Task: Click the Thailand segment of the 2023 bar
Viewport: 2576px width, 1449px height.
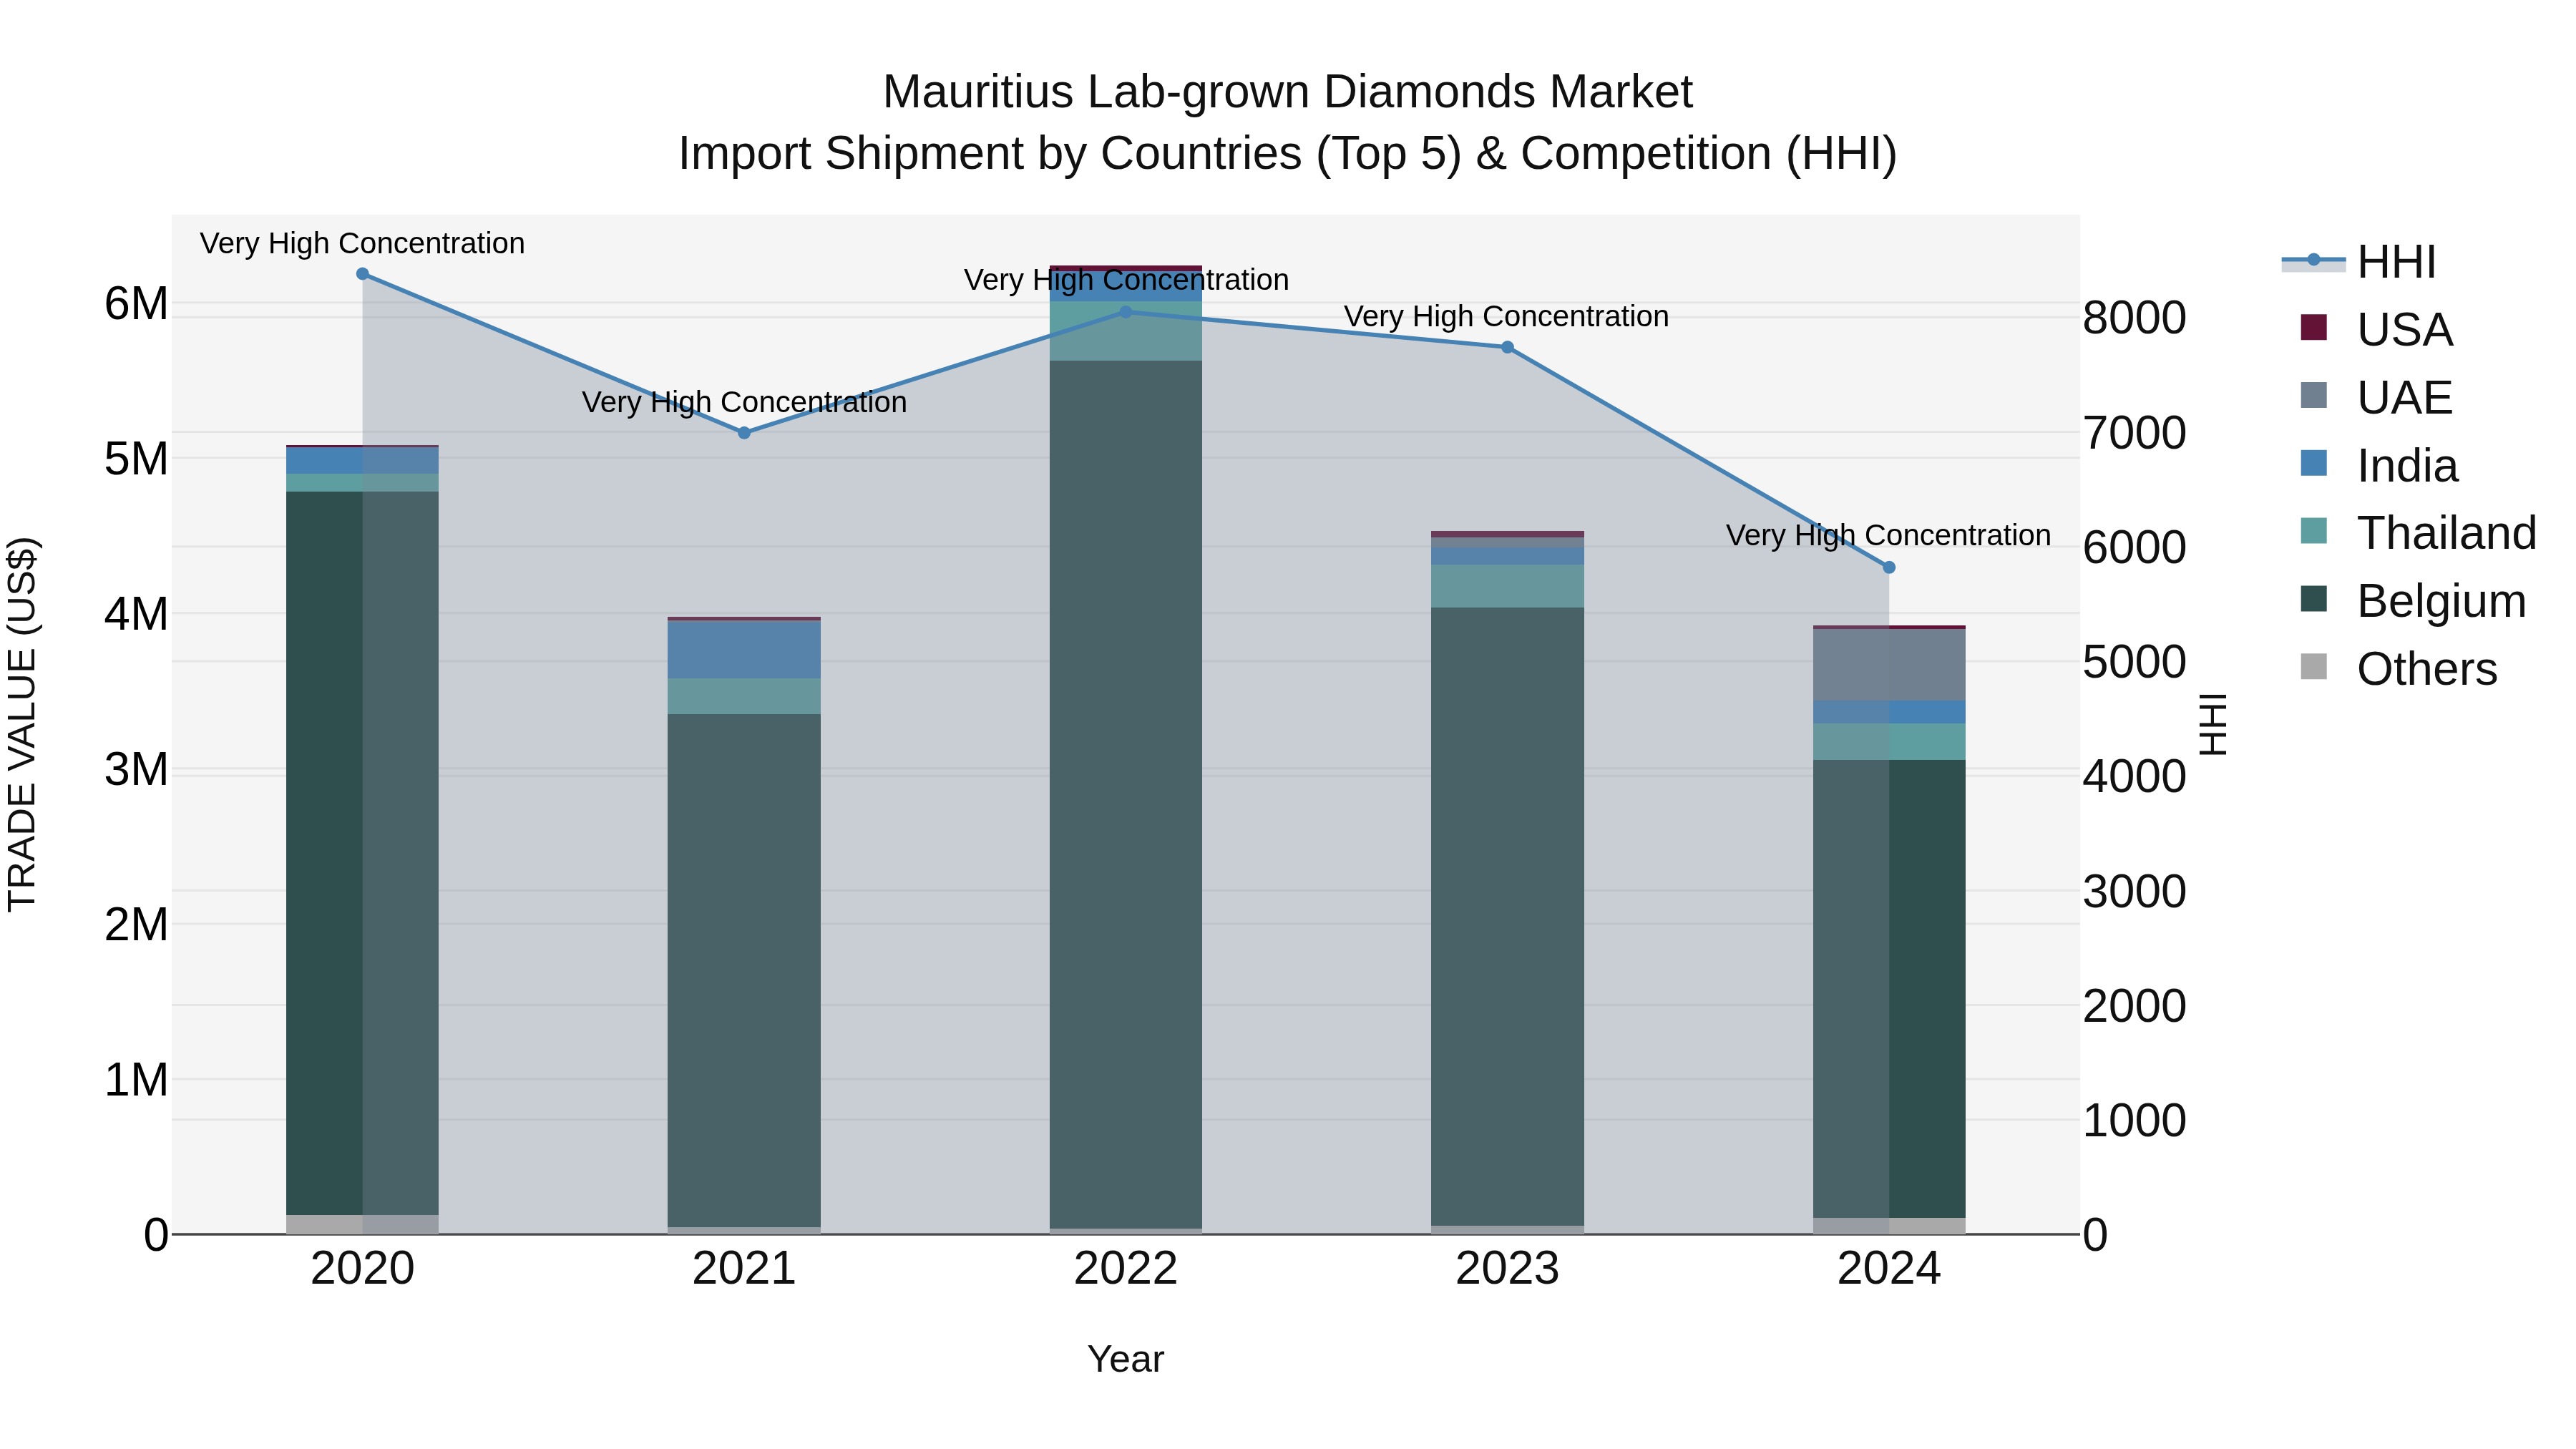Action: 1508,586
